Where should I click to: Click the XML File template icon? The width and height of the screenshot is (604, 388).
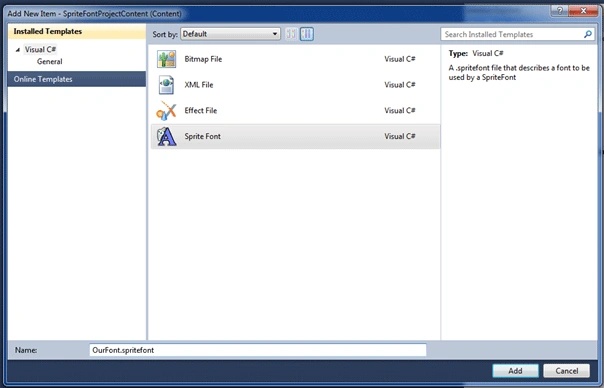[x=166, y=85]
